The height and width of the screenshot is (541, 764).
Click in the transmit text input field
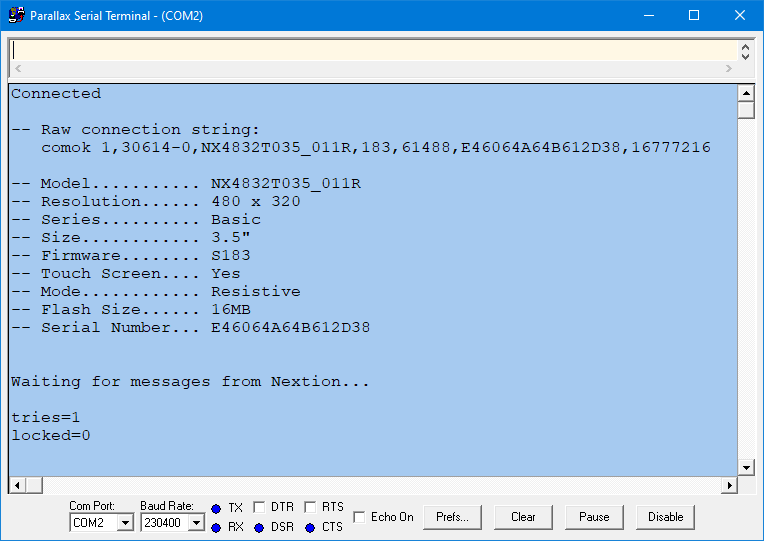(x=370, y=51)
